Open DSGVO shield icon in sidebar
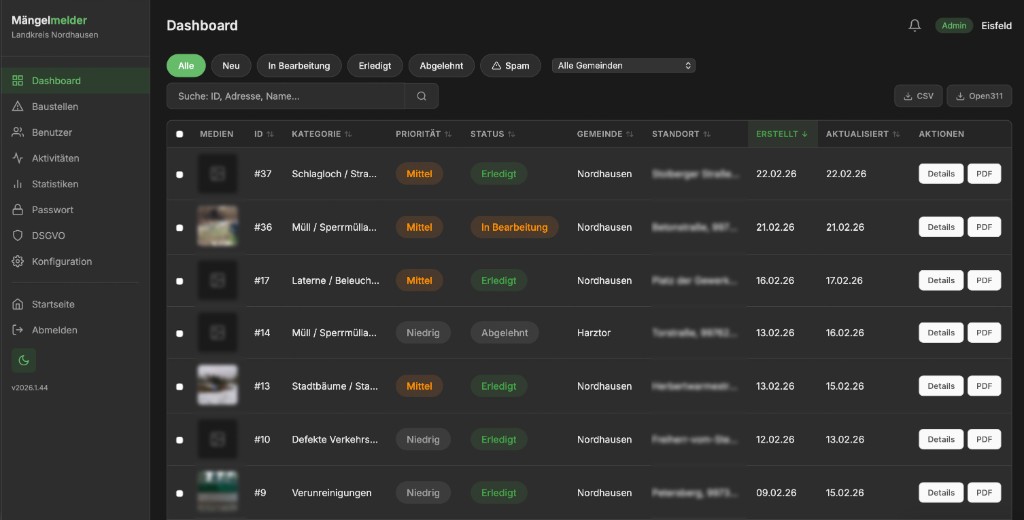 click(18, 236)
